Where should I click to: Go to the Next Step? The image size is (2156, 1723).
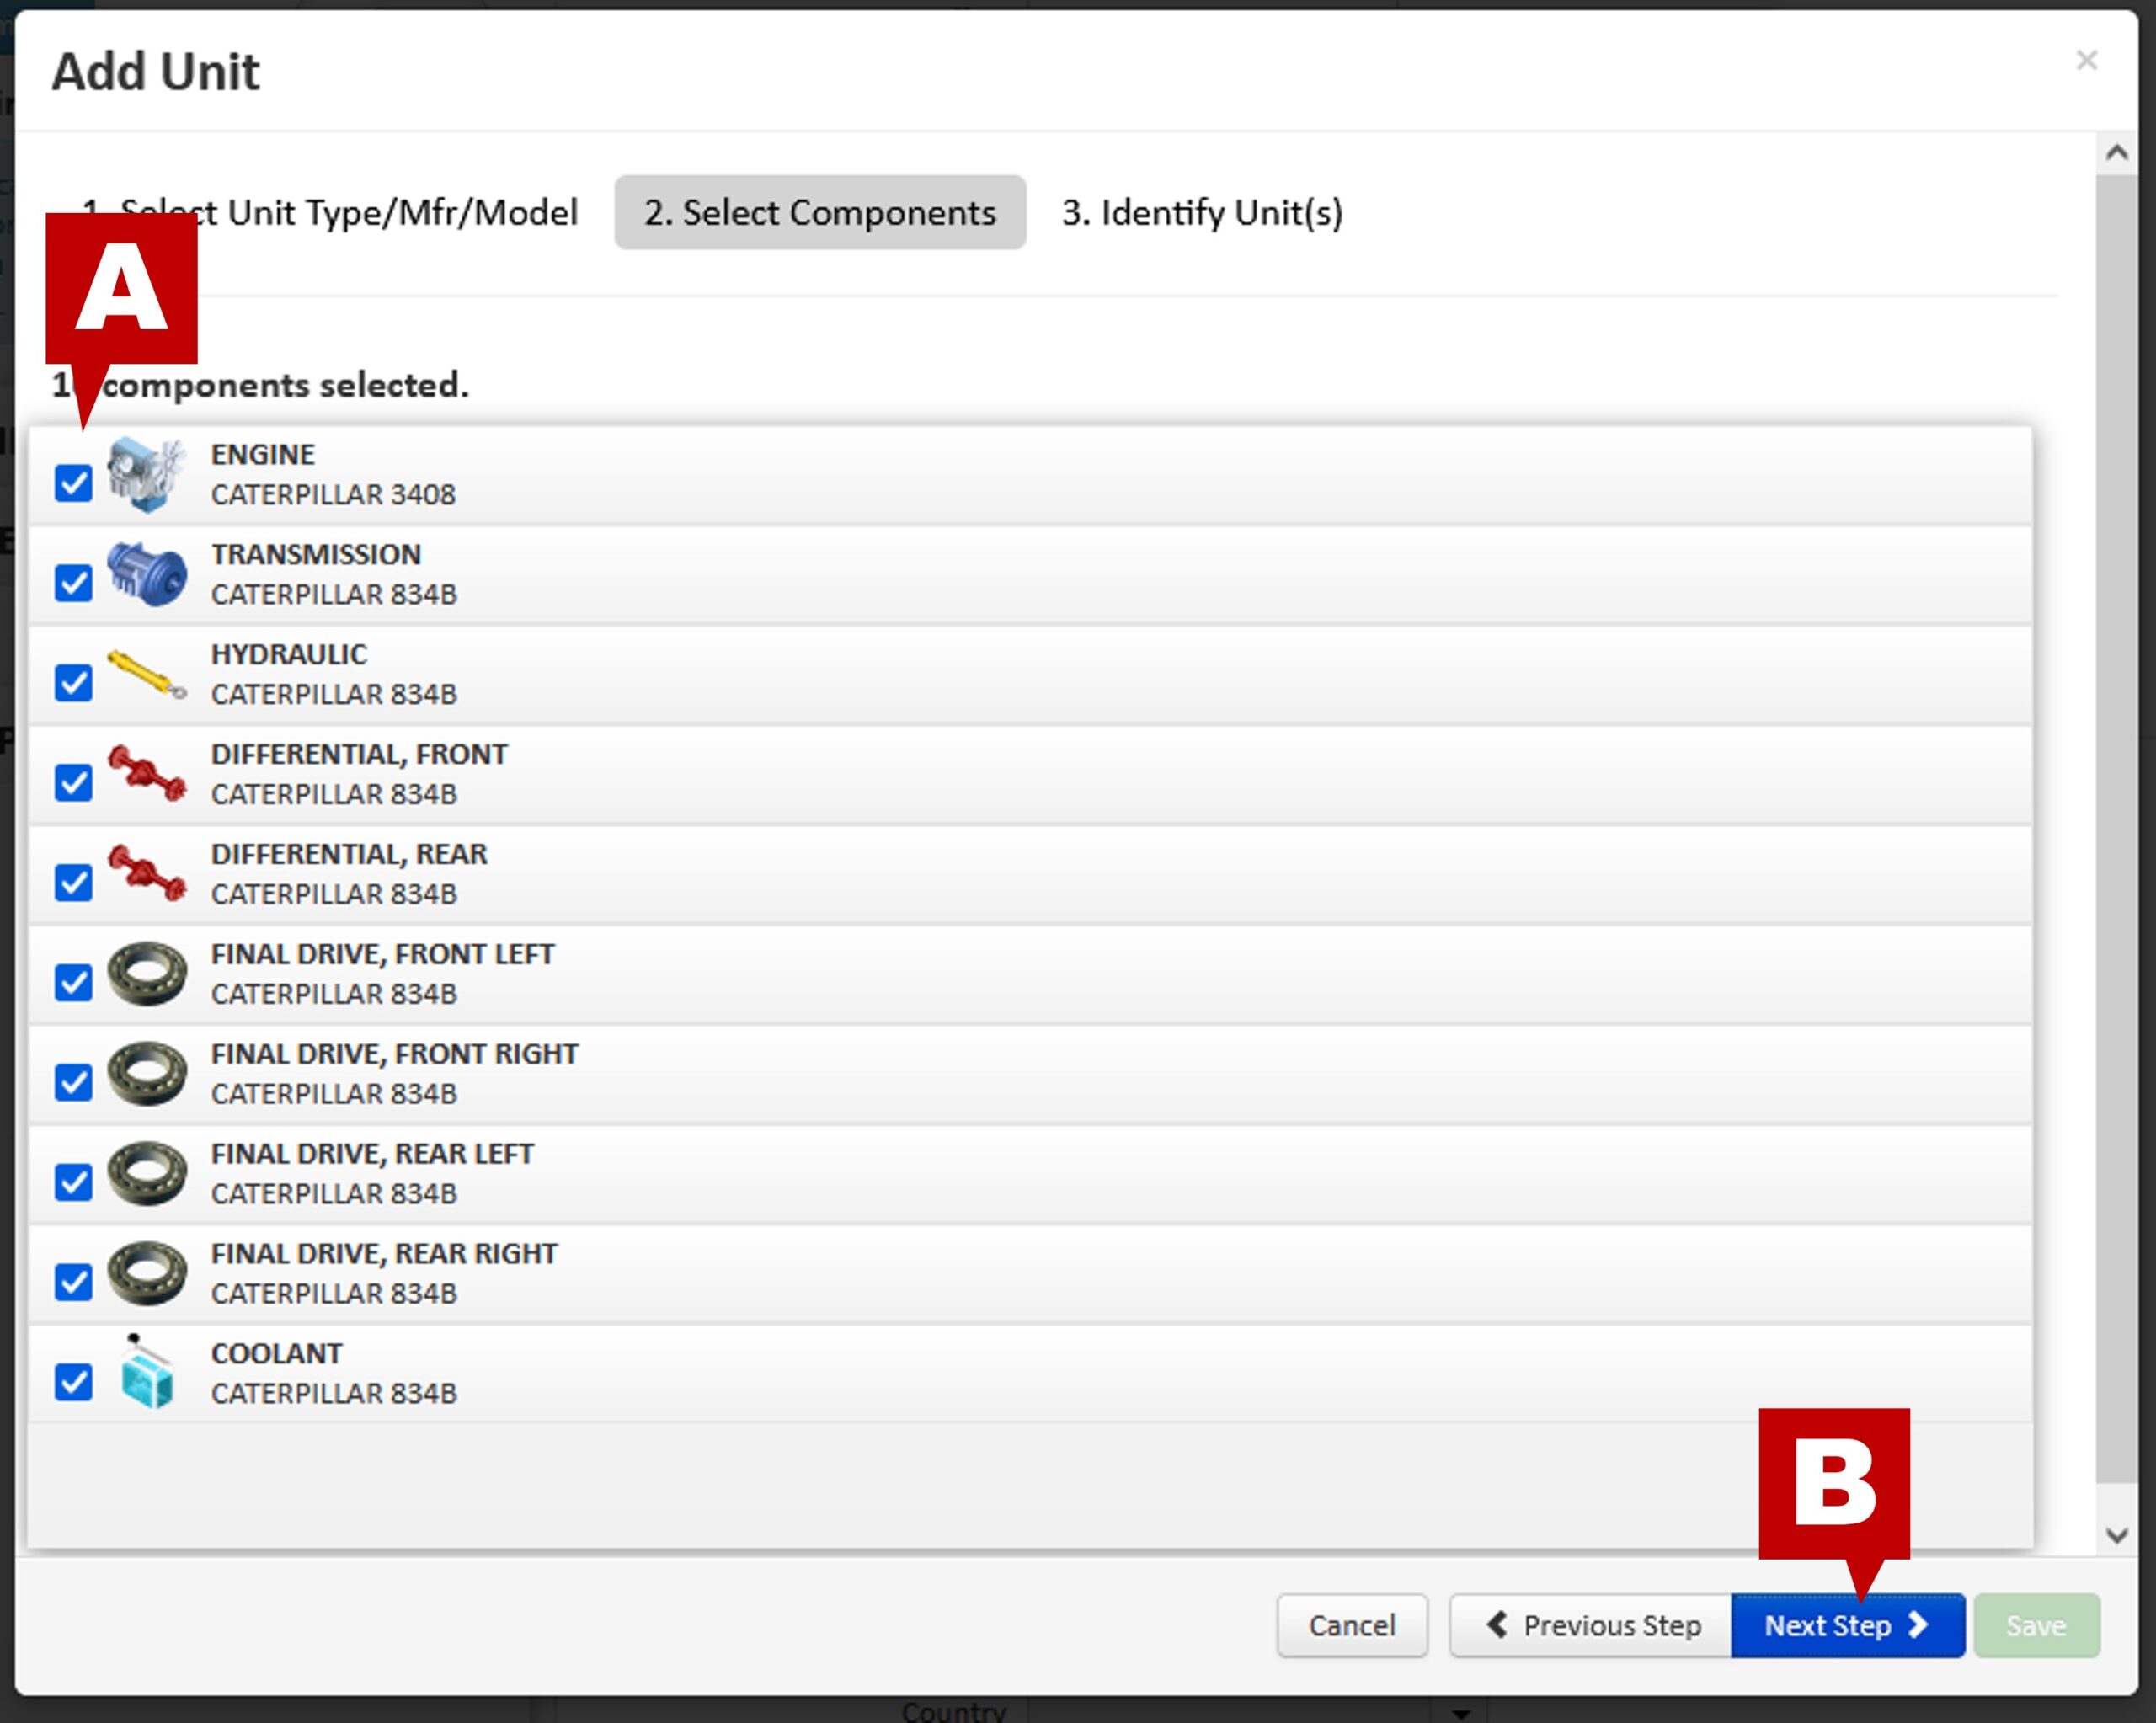(1846, 1626)
